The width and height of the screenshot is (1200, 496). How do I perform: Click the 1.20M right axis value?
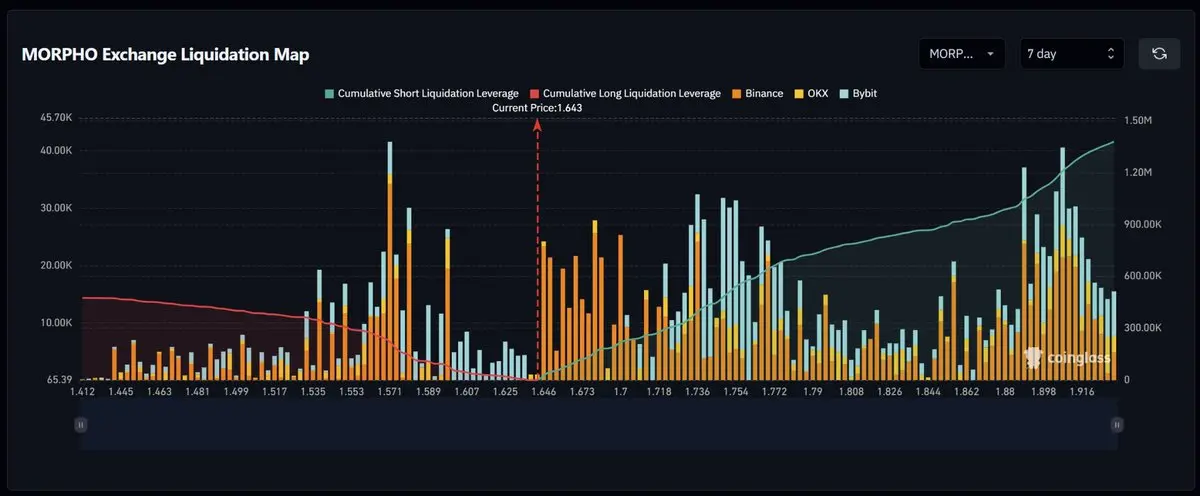pos(1138,172)
